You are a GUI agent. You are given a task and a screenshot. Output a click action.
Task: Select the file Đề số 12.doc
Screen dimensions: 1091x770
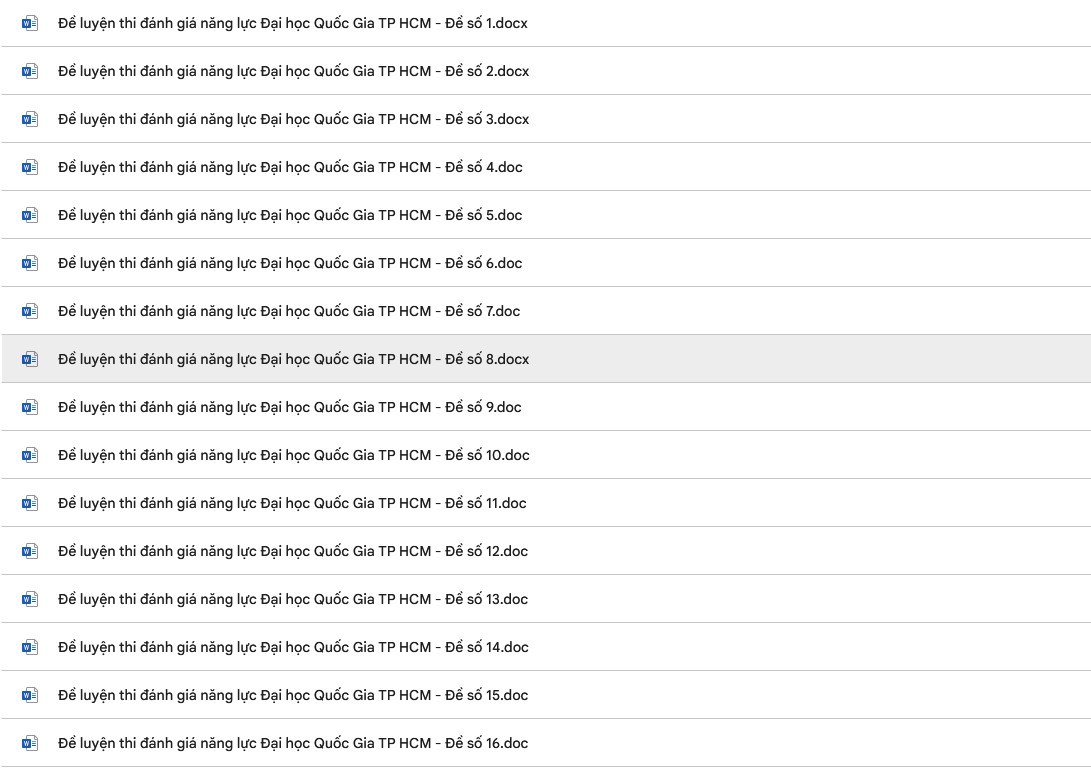[546, 551]
